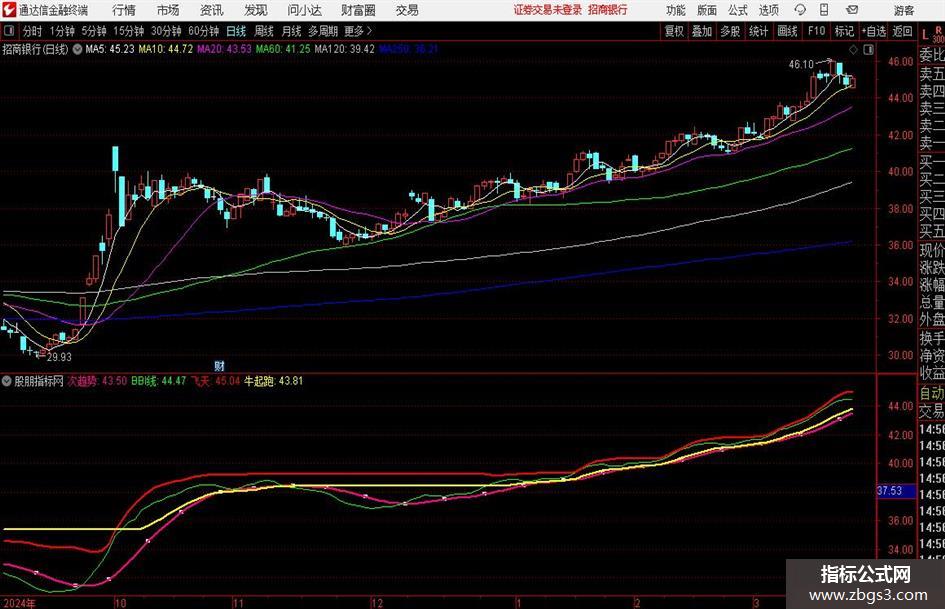Toggle the side panel icon beside the diamond
The height and width of the screenshot is (609, 945).
[x=868, y=50]
